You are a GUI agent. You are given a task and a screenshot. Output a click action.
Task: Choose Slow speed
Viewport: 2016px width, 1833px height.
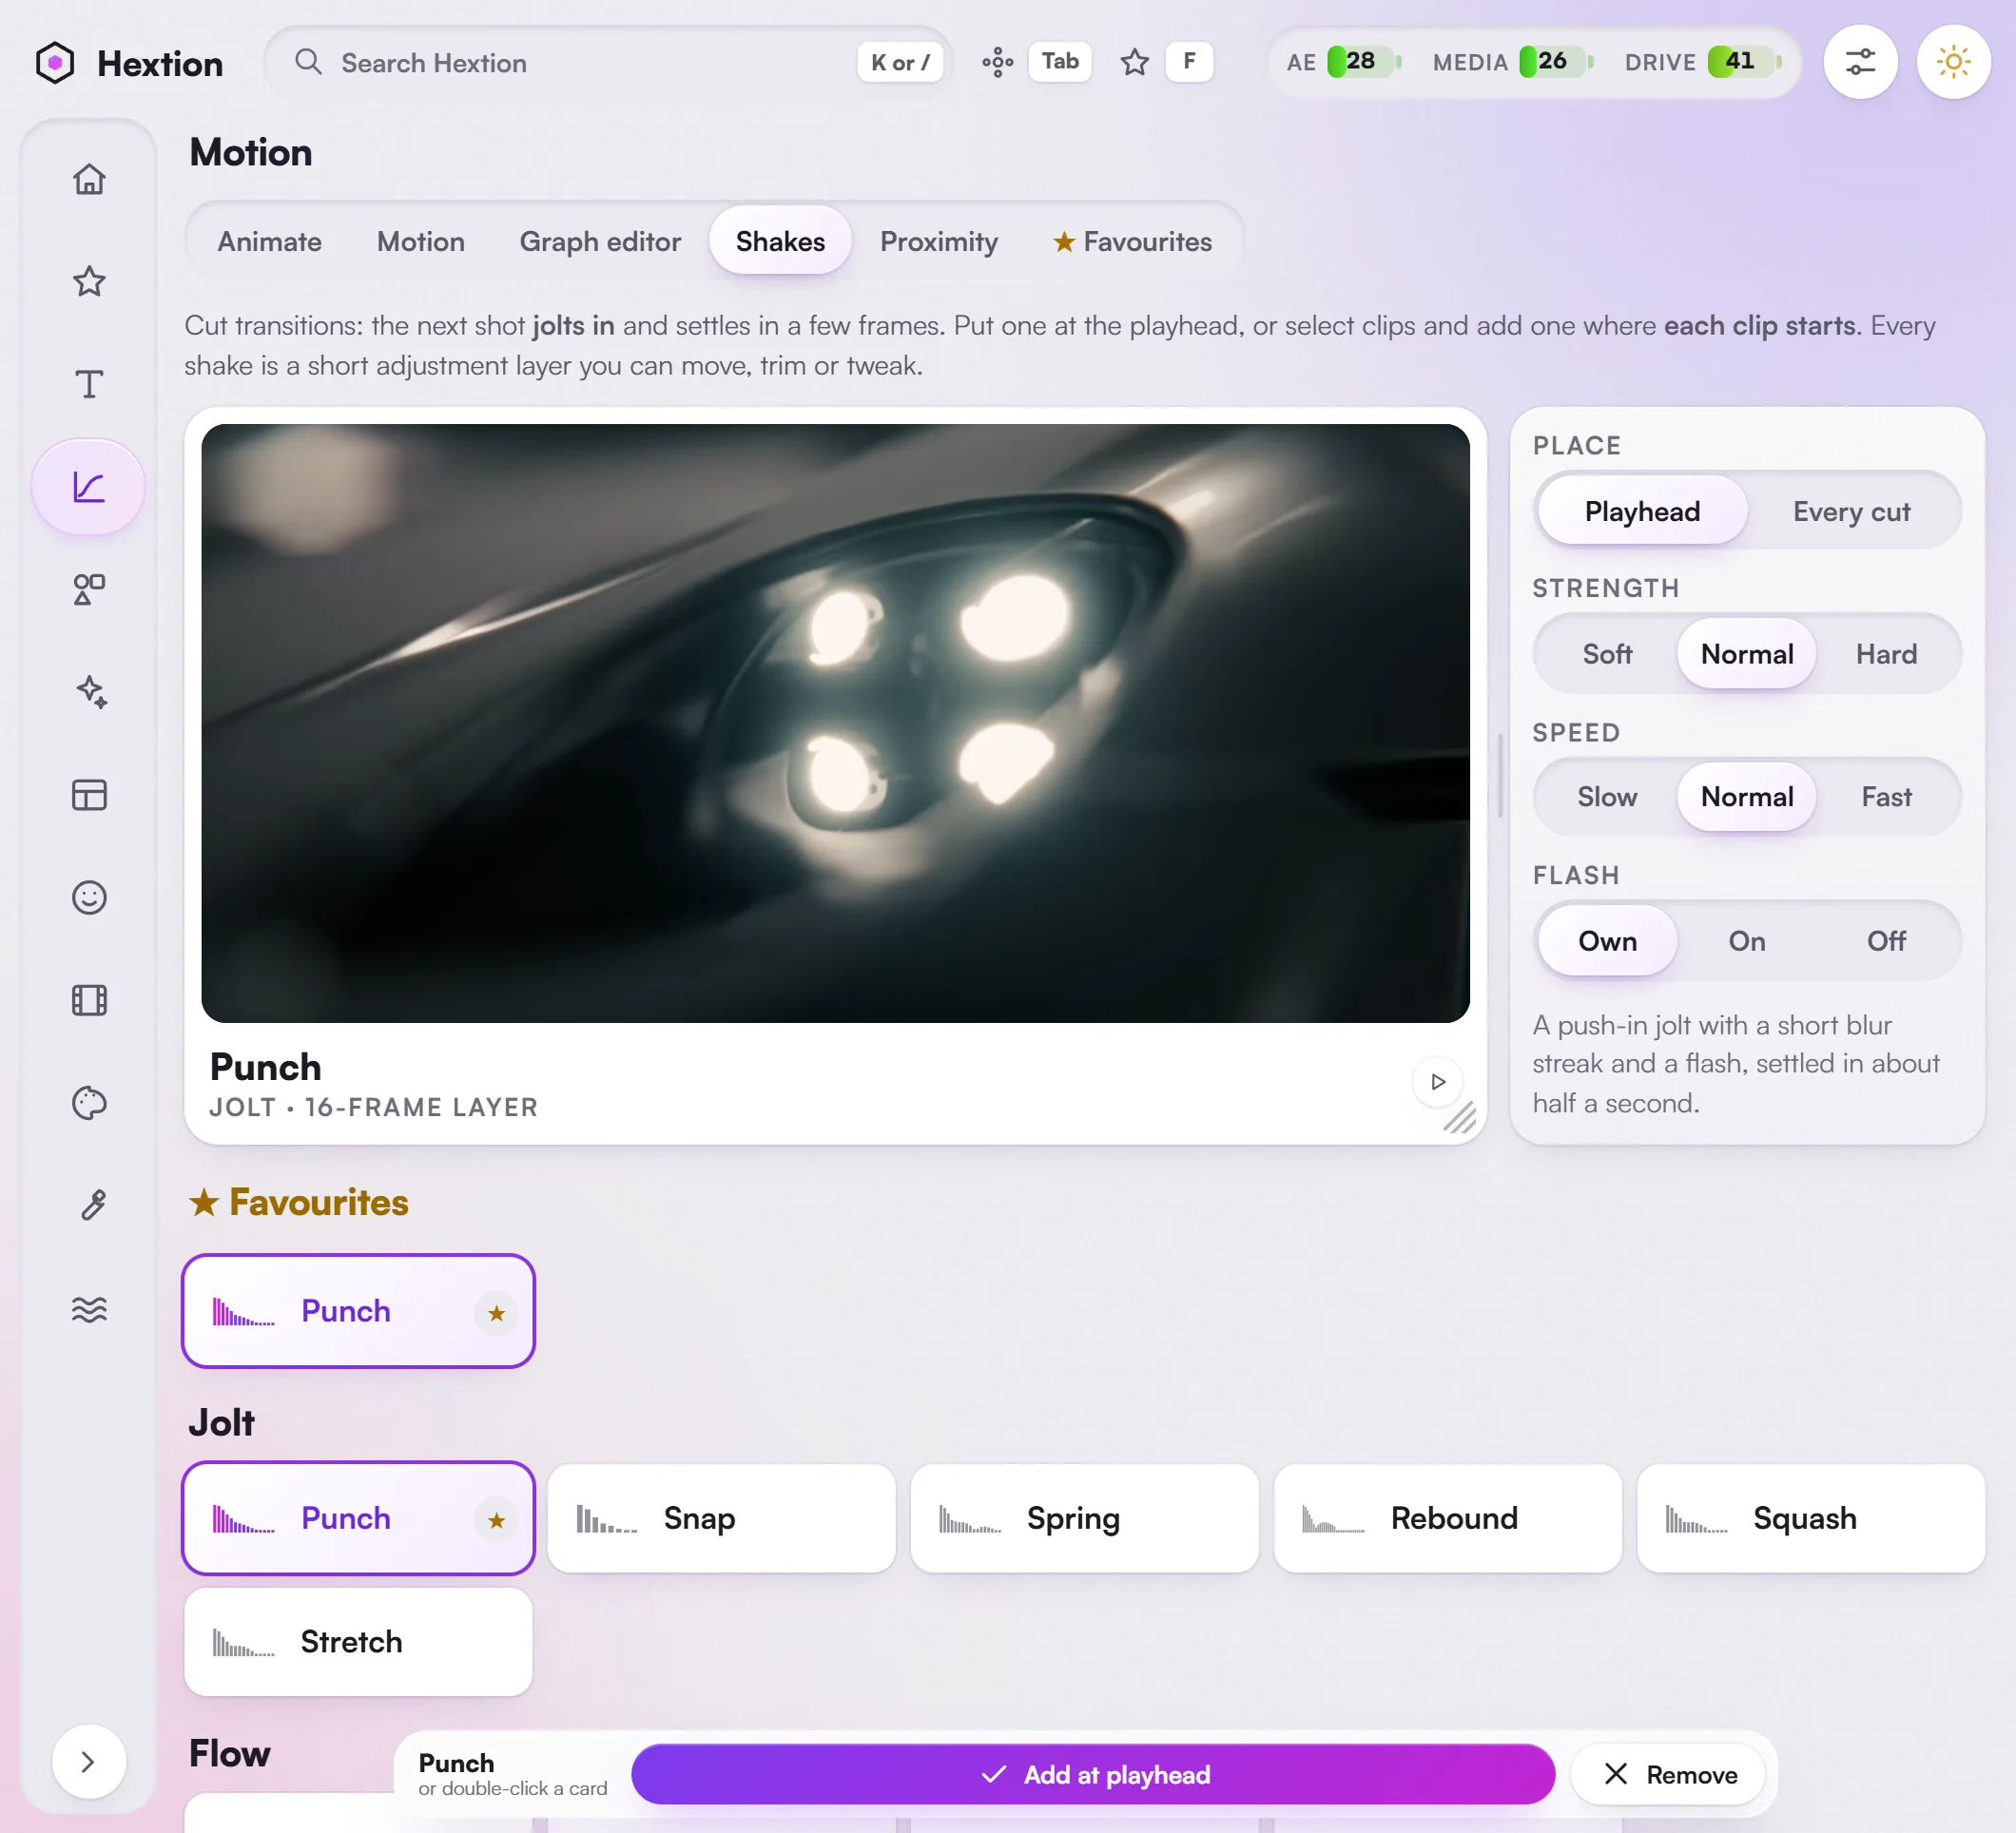point(1607,797)
